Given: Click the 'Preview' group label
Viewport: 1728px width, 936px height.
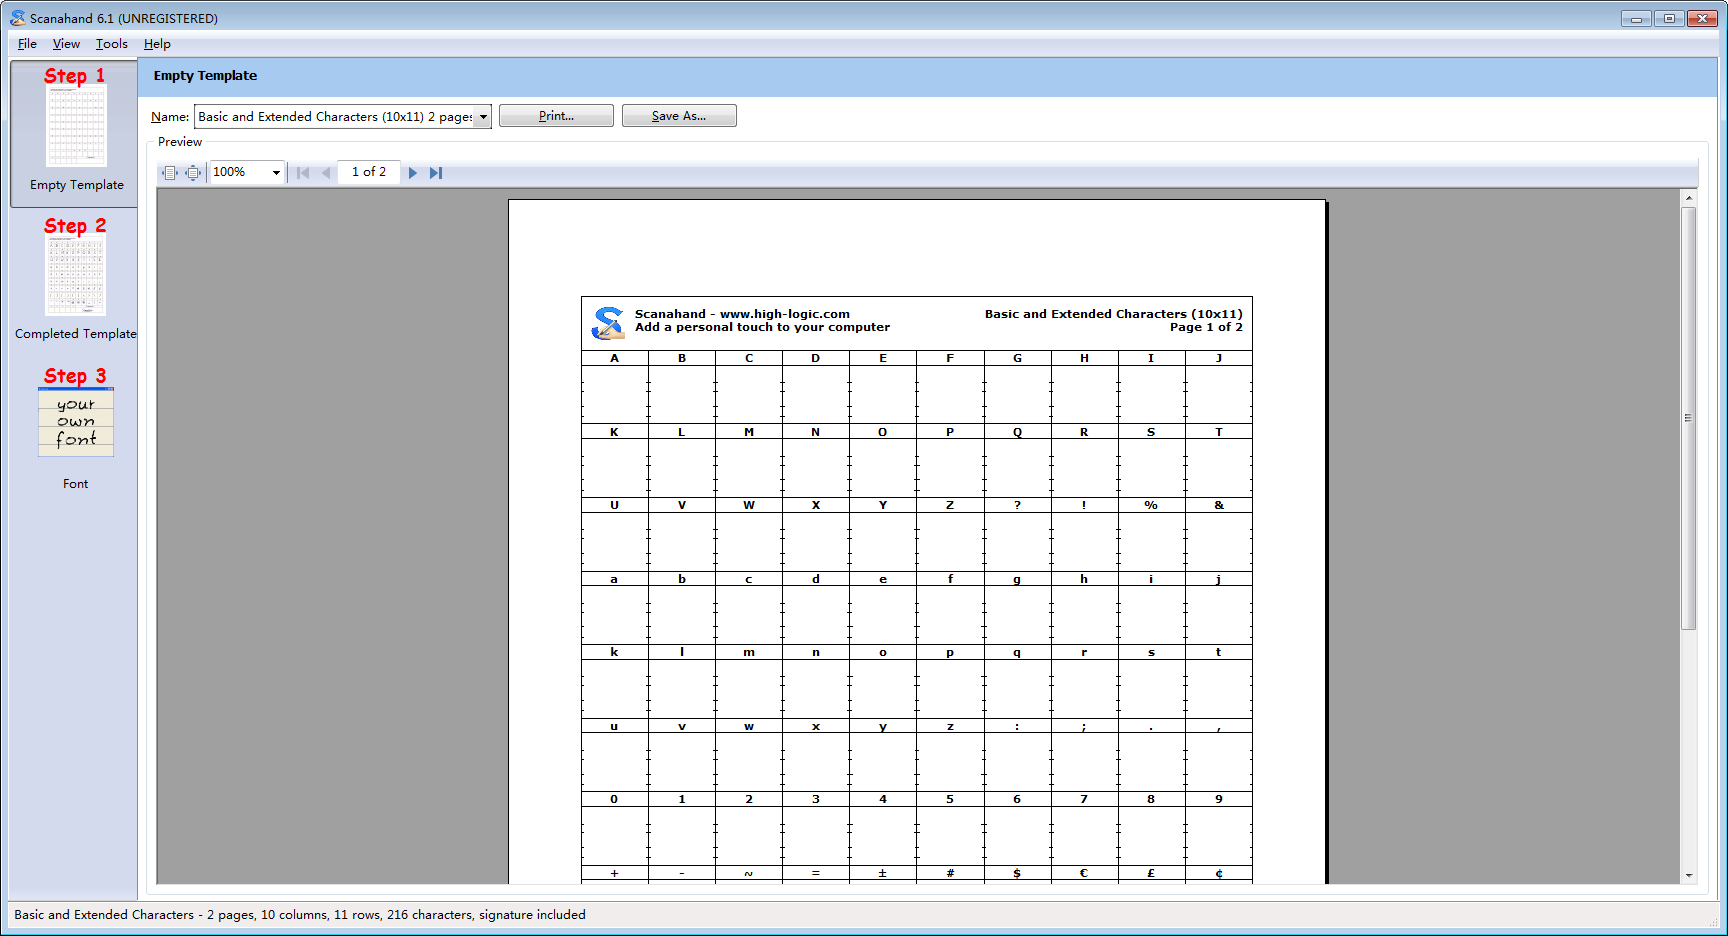Looking at the screenshot, I should pyautogui.click(x=180, y=142).
